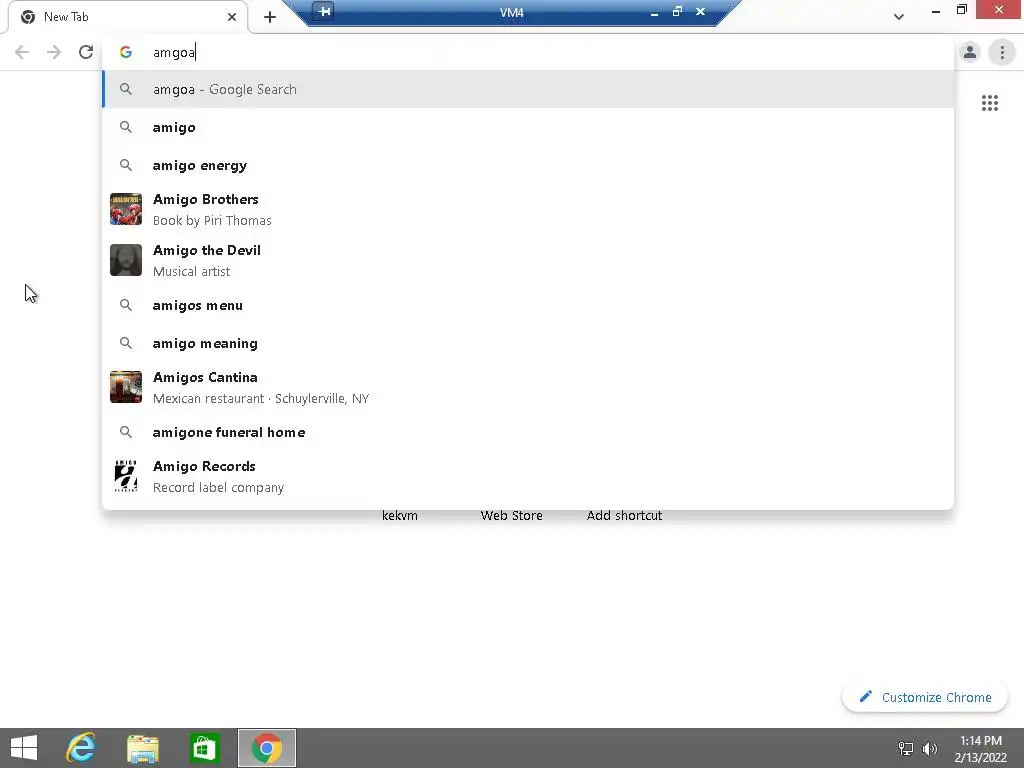The image size is (1024, 768).
Task: Select the Amigo the Devil musical artist suggestion
Action: [528, 261]
